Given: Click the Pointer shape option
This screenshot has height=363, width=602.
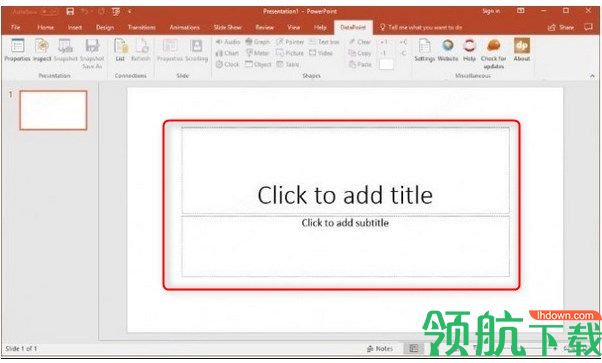Looking at the screenshot, I should (290, 41).
